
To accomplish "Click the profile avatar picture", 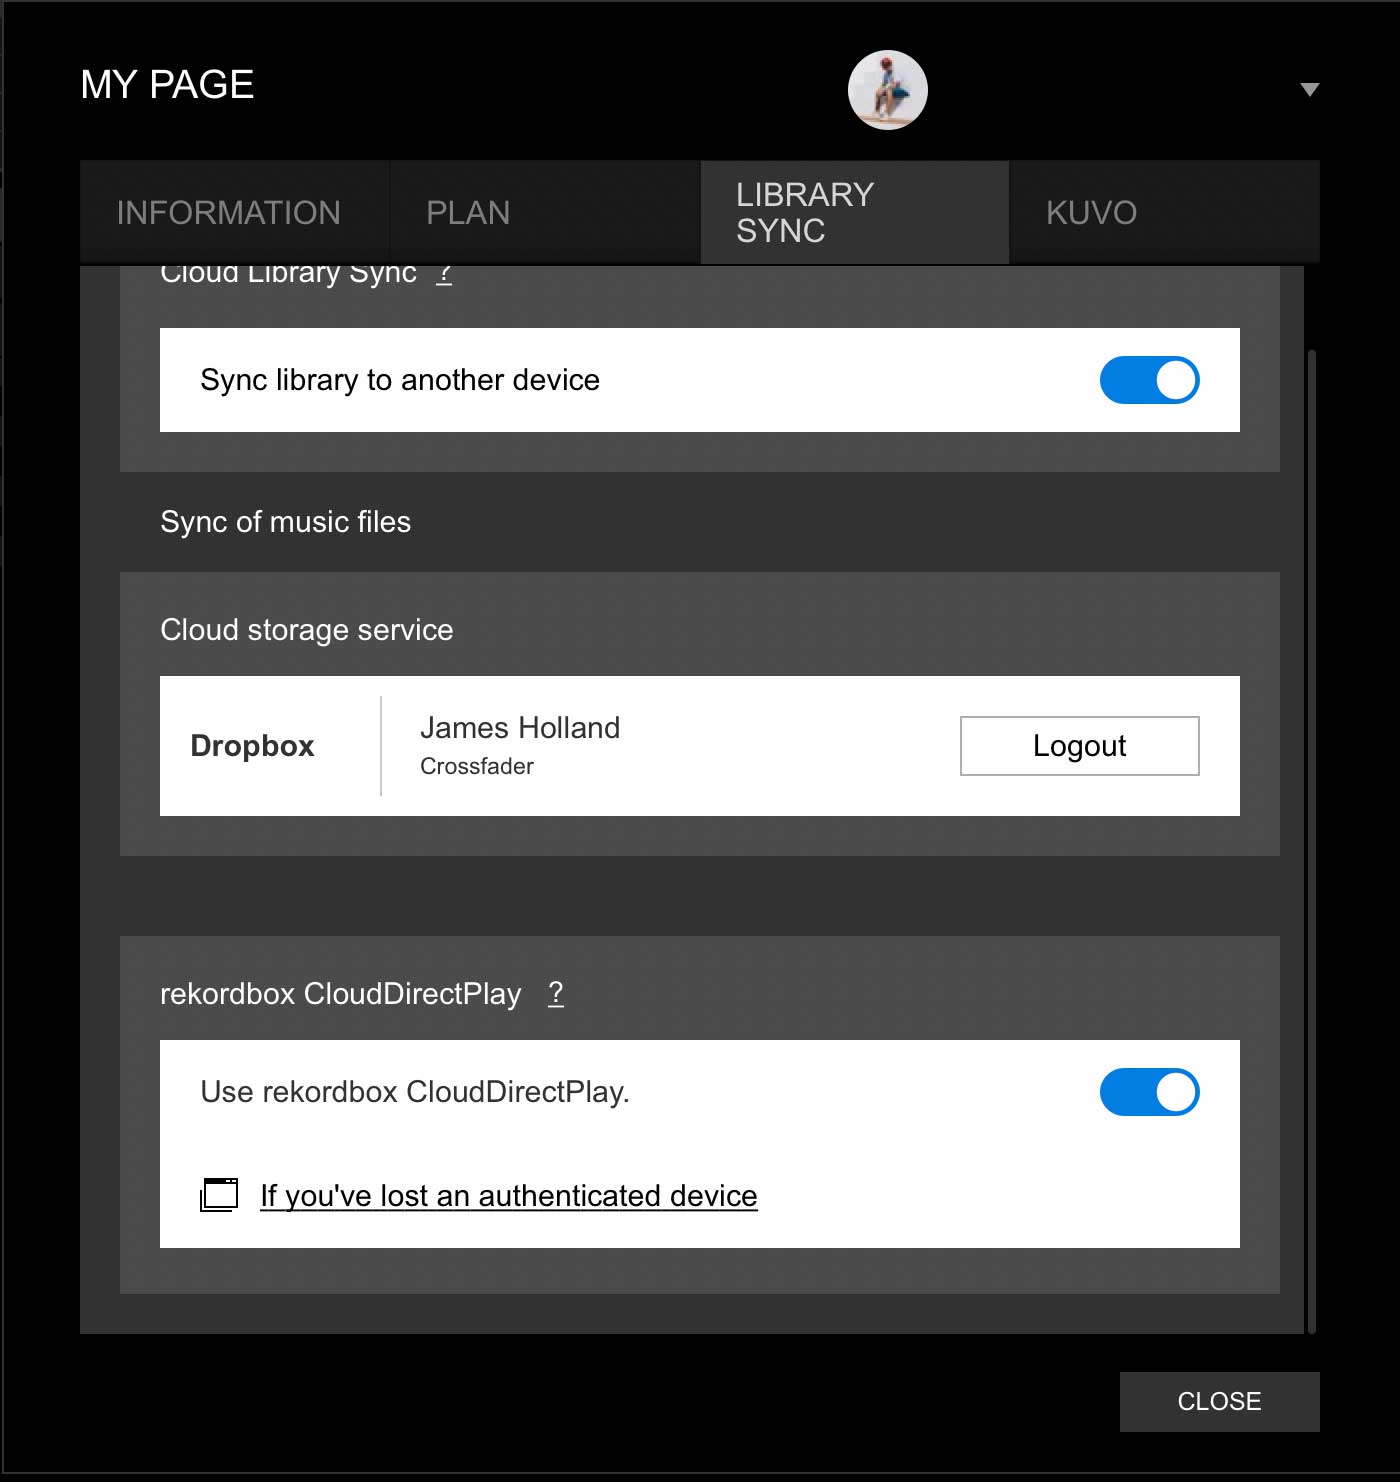I will (887, 90).
